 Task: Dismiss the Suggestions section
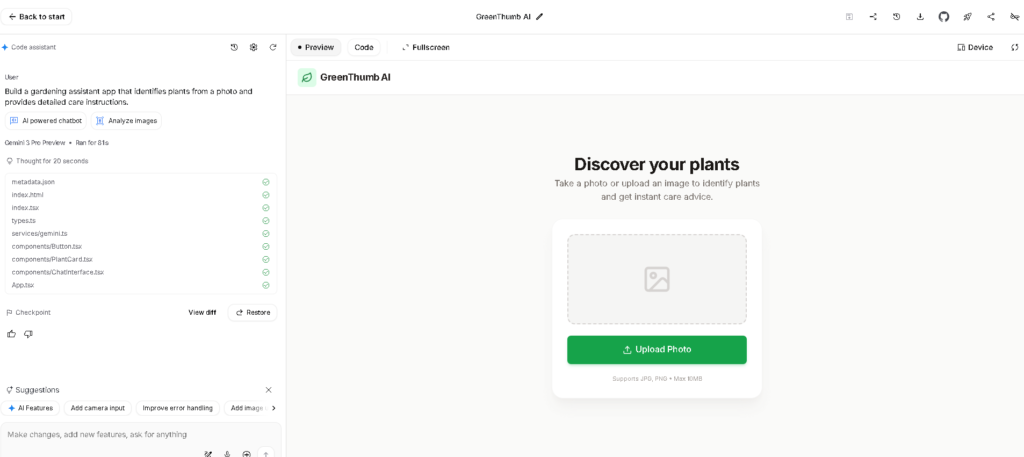point(268,390)
